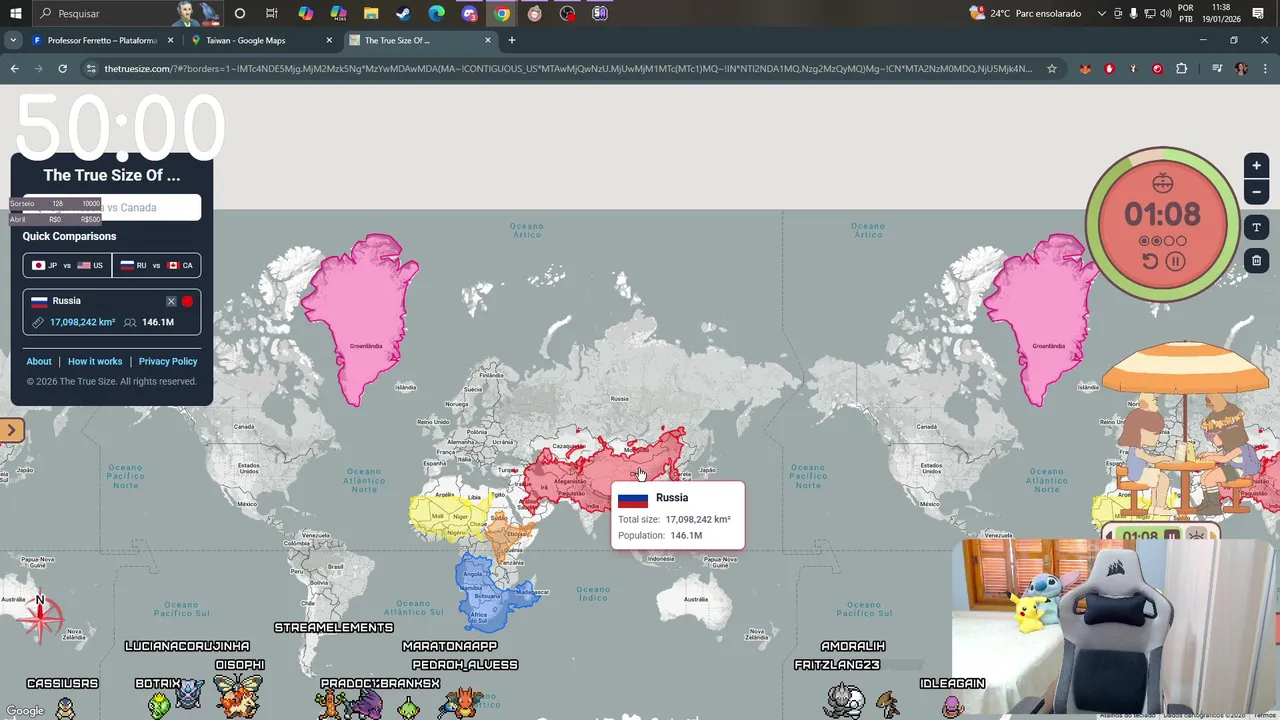Expand the collapsed side panel arrow
The height and width of the screenshot is (720, 1280).
(x=11, y=430)
